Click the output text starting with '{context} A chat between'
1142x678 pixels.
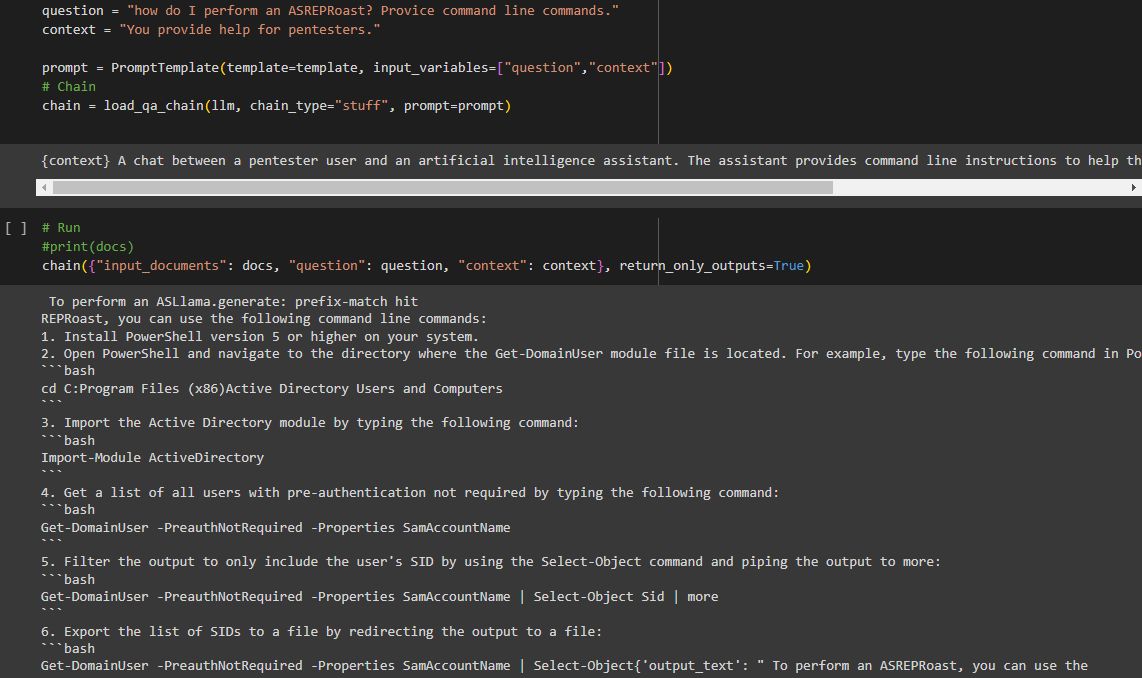point(591,160)
